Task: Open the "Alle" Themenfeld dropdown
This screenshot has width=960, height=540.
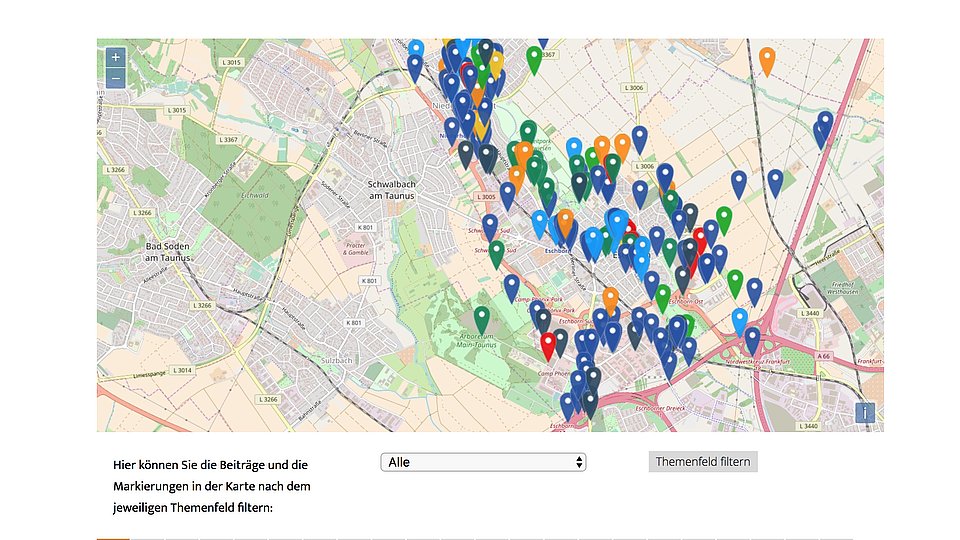Action: tap(483, 462)
